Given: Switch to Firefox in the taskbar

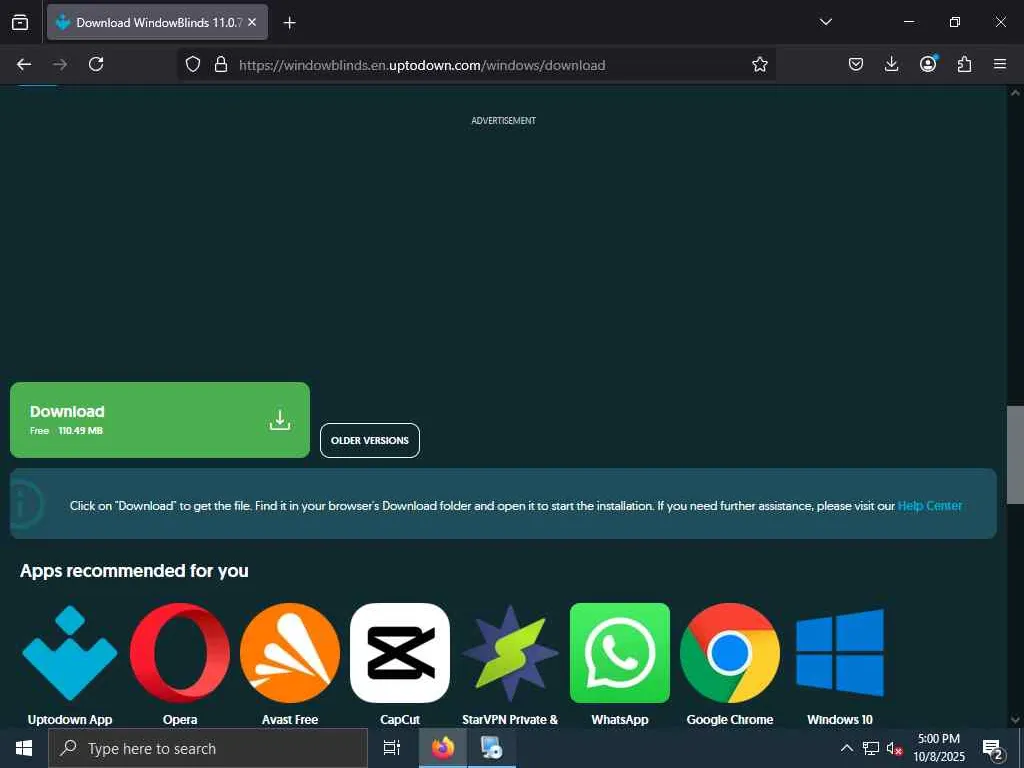Looking at the screenshot, I should tap(443, 748).
